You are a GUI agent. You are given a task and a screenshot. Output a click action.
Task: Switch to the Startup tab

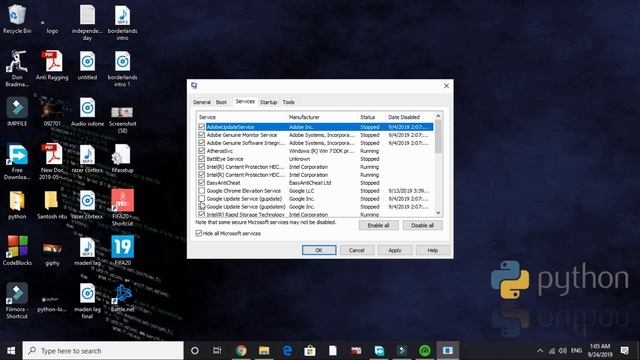tap(269, 102)
